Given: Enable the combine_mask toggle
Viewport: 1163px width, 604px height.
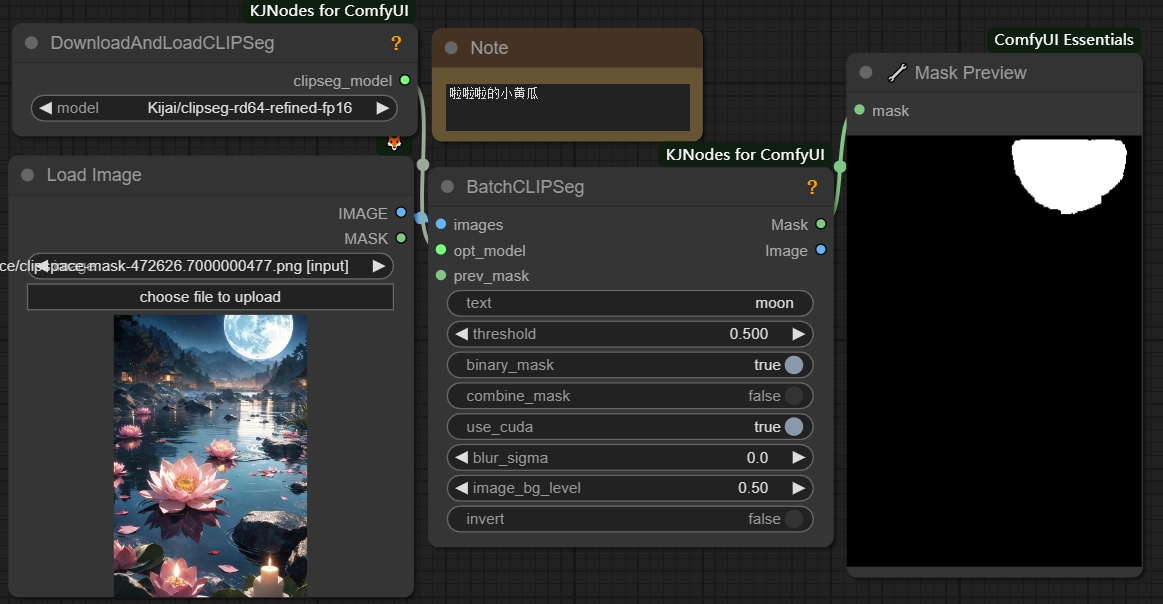Looking at the screenshot, I should click(793, 396).
